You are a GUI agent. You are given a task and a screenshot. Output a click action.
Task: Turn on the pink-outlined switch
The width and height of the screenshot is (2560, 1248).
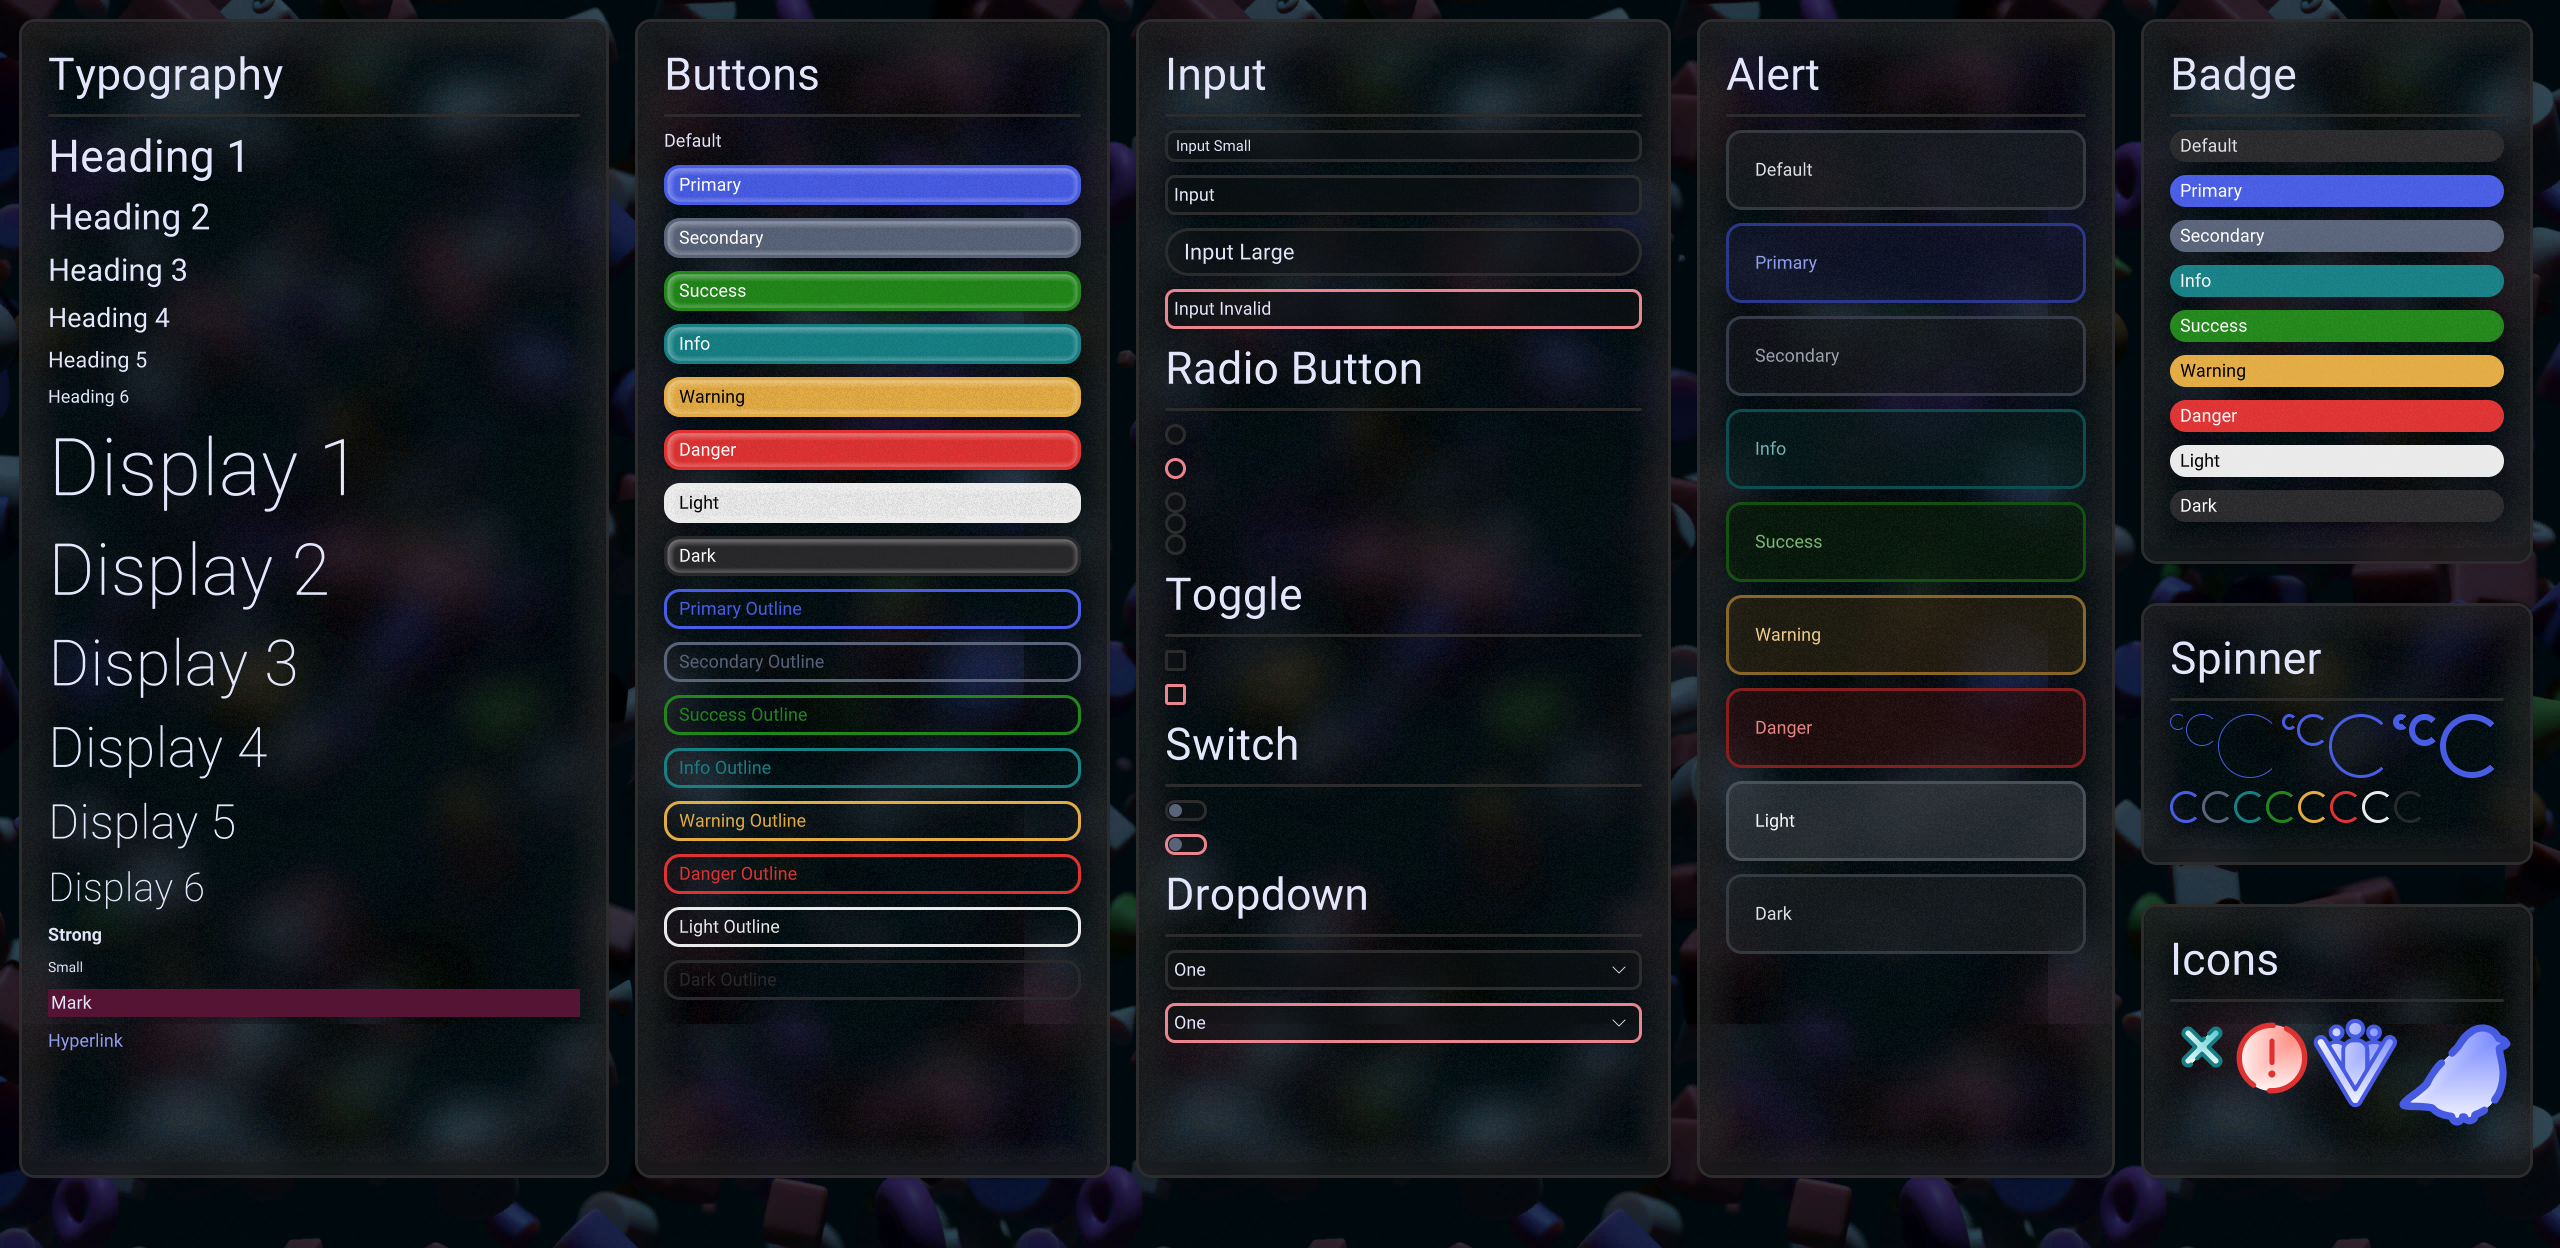(1186, 845)
